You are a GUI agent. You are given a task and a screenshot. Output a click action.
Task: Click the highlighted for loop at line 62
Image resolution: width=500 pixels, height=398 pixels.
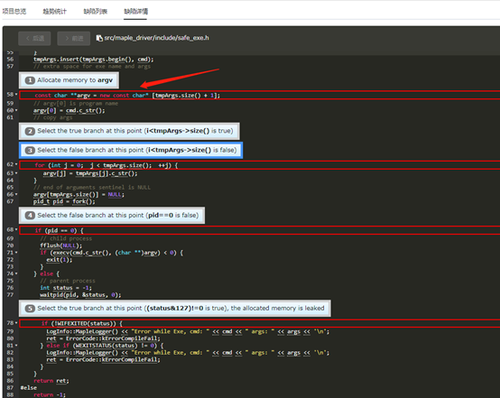click(x=260, y=165)
